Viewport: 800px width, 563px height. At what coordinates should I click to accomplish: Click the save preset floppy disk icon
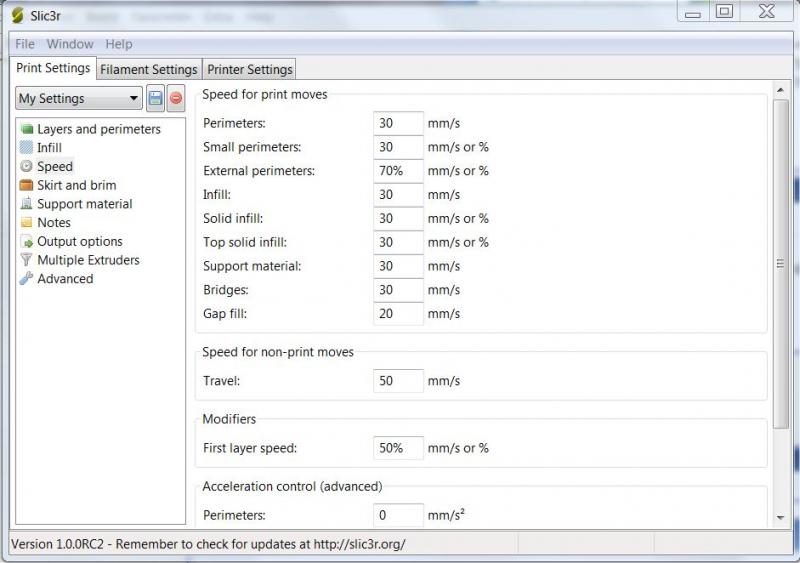coord(155,98)
